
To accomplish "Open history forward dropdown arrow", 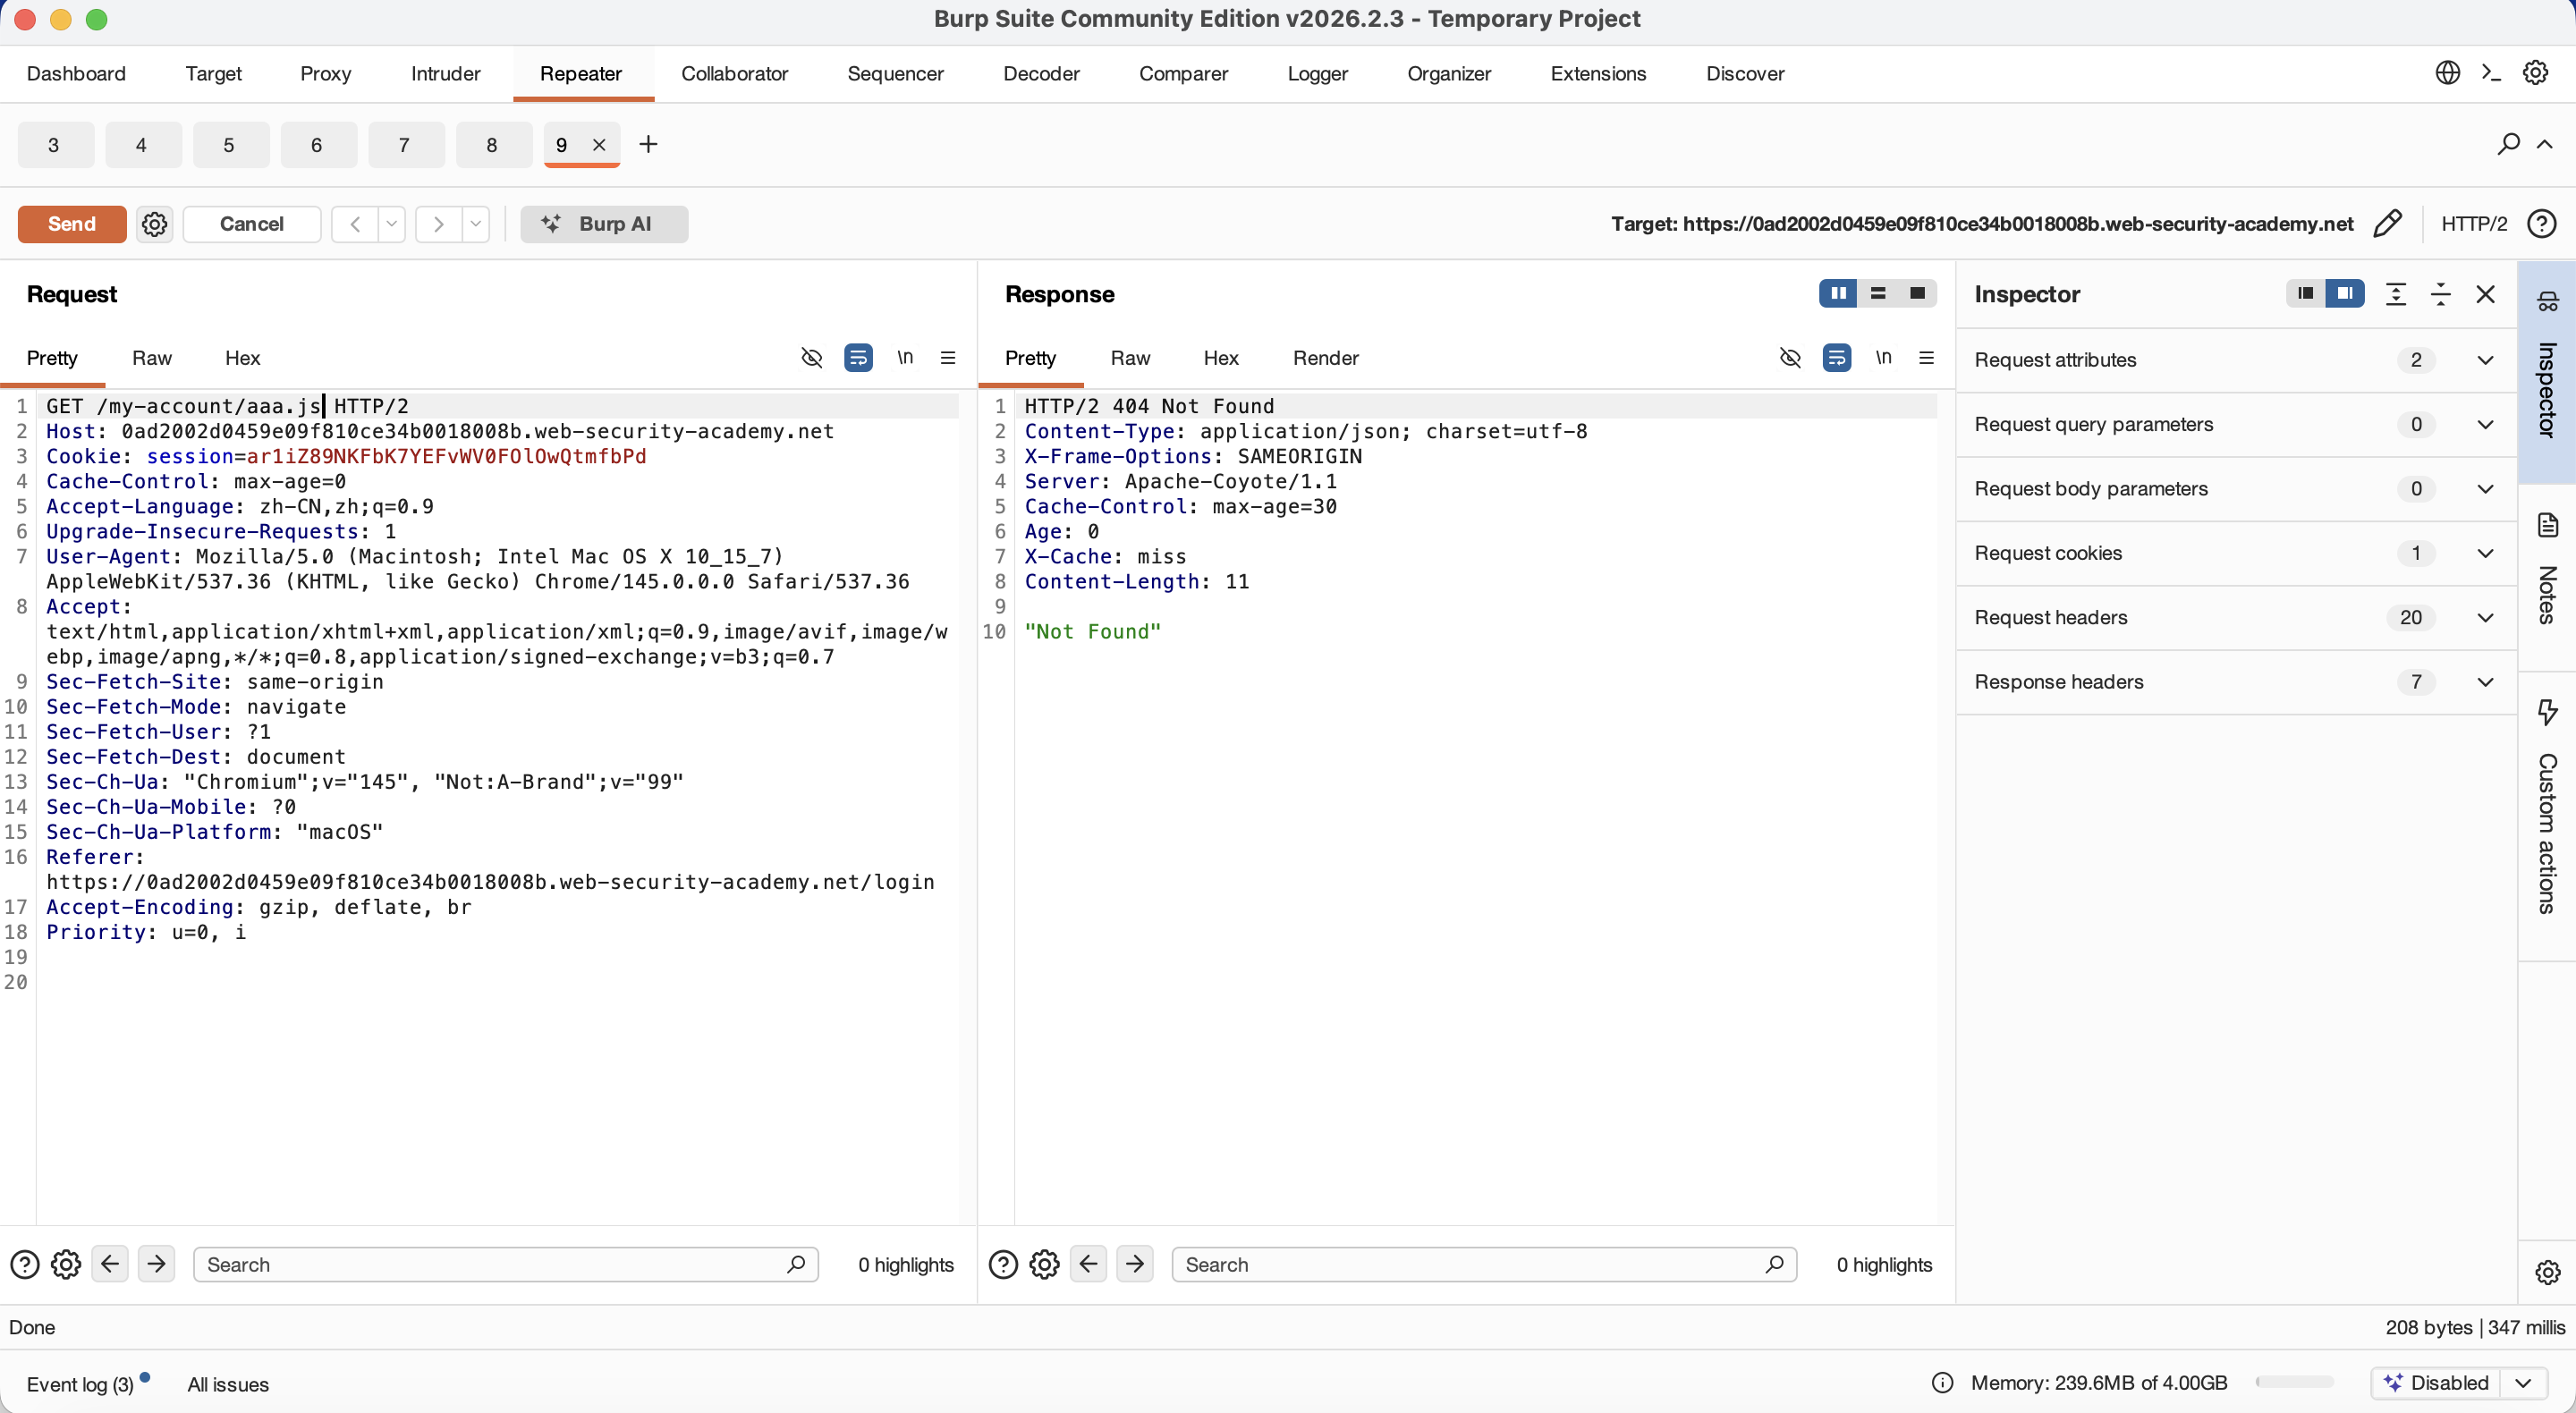I will pos(476,224).
